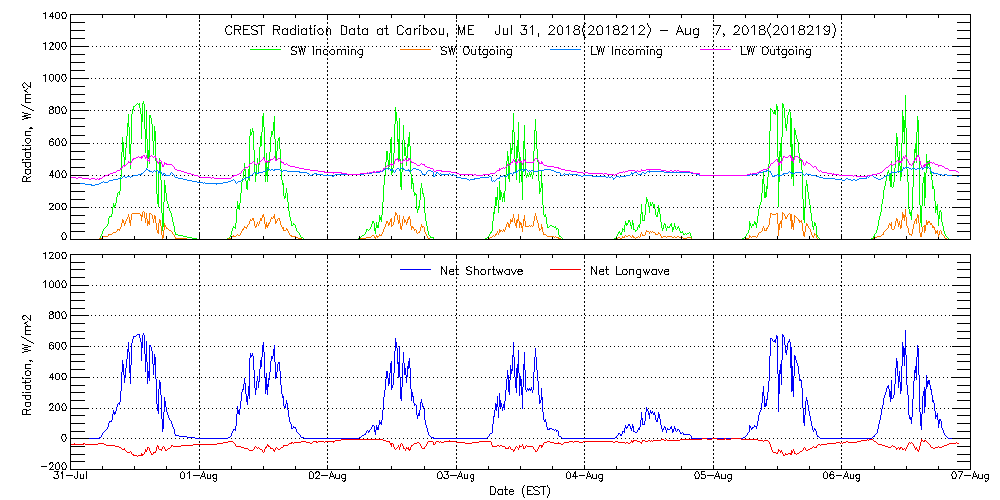Click the 'SW Incoming' legend label
This screenshot has height=500, width=1000.
pyautogui.click(x=327, y=52)
